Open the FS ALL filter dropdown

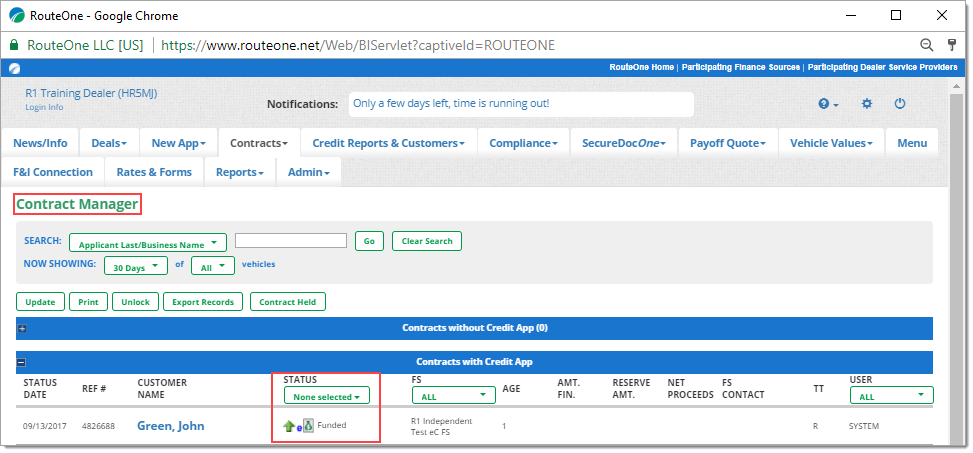[454, 395]
